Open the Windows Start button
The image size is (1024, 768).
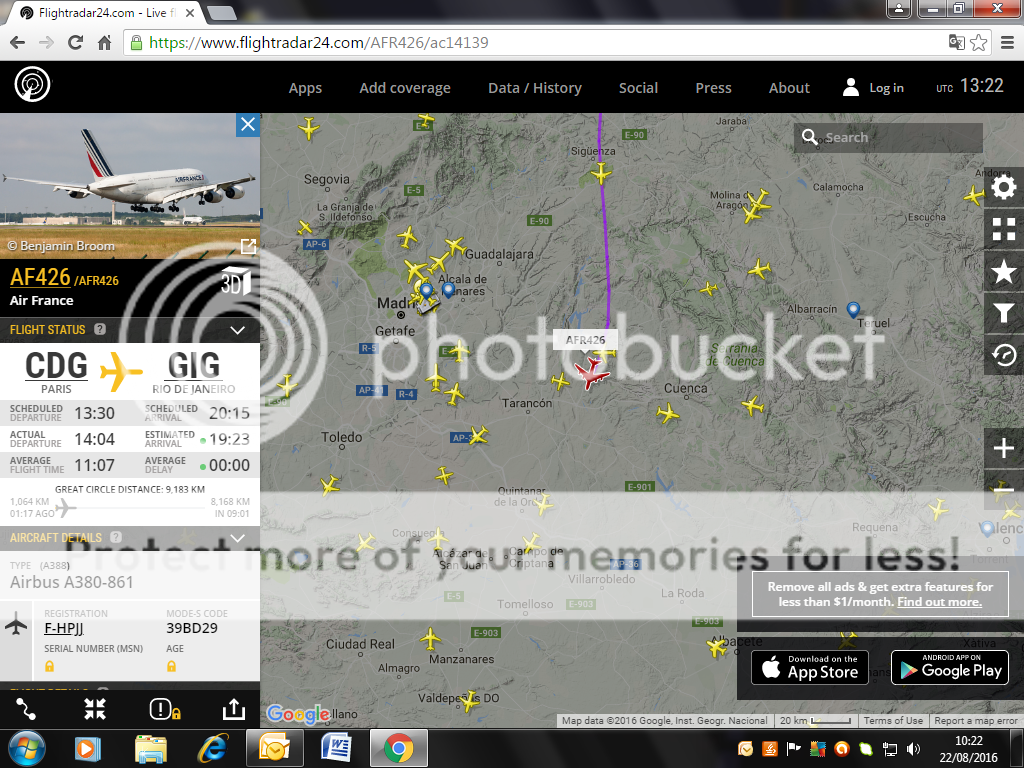click(26, 748)
